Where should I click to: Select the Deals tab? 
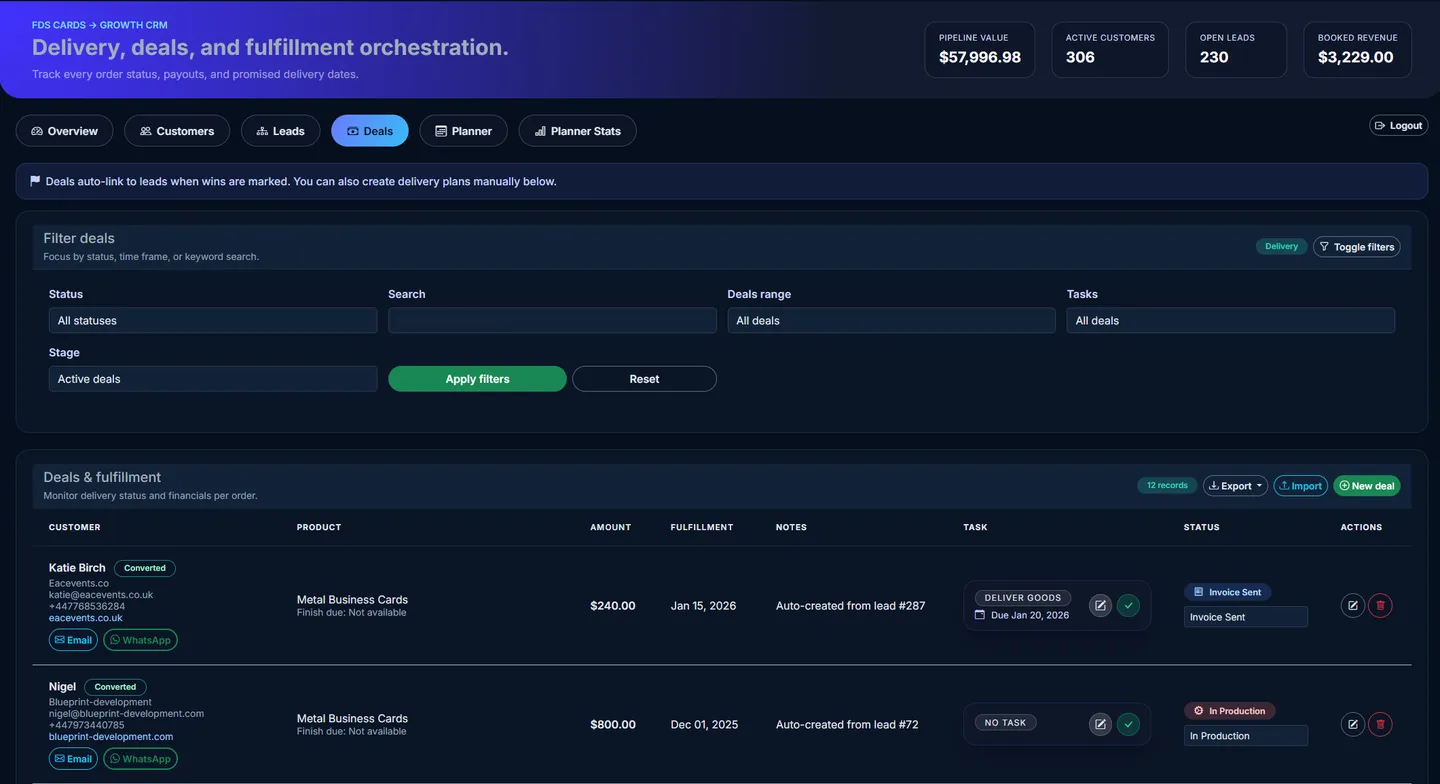[370, 131]
